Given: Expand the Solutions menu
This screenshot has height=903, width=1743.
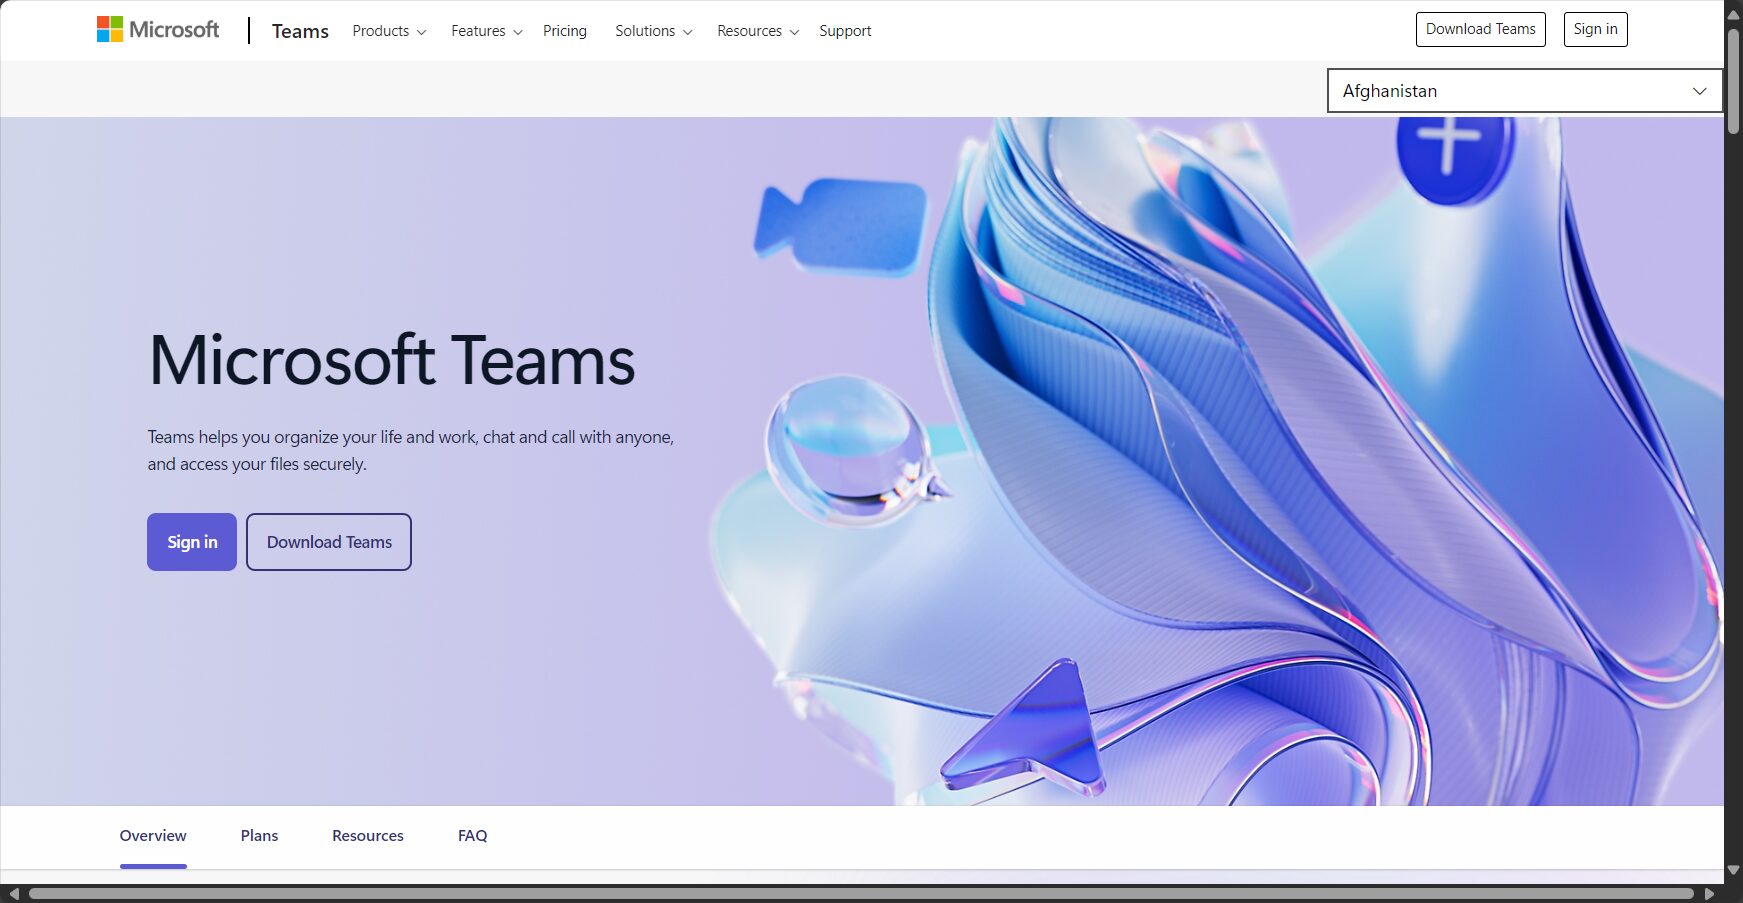Looking at the screenshot, I should coord(654,31).
